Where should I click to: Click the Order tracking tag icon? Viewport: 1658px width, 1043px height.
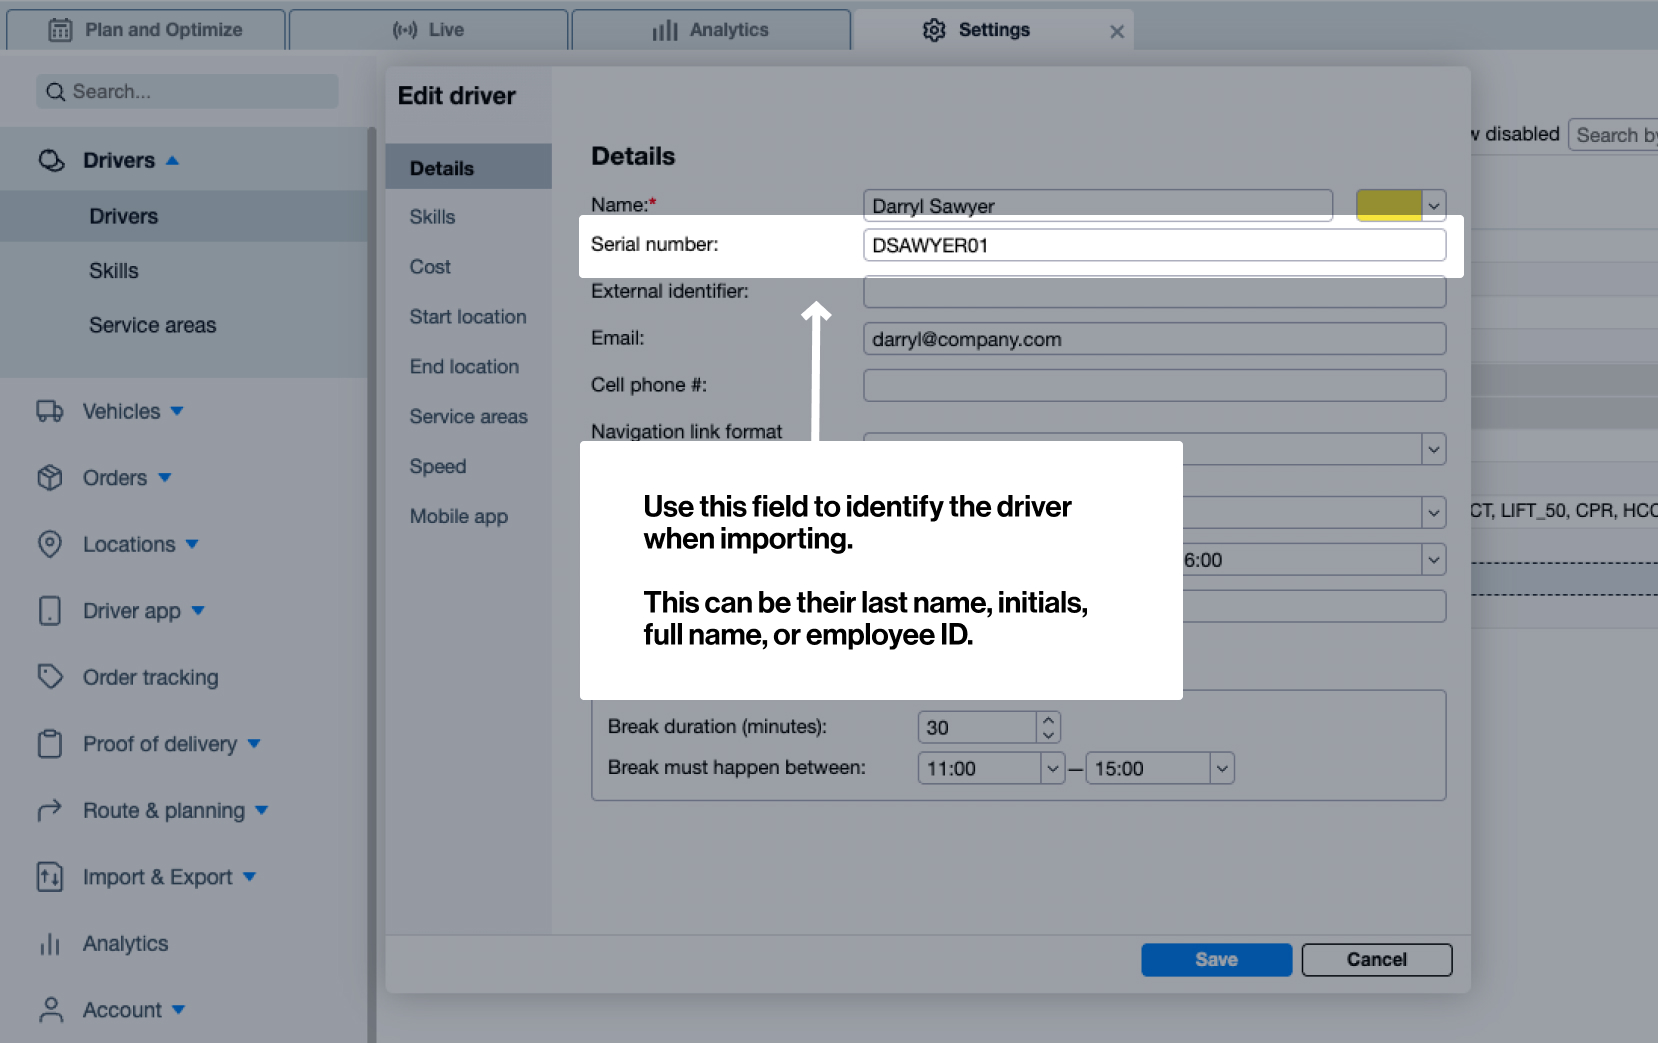tap(49, 677)
